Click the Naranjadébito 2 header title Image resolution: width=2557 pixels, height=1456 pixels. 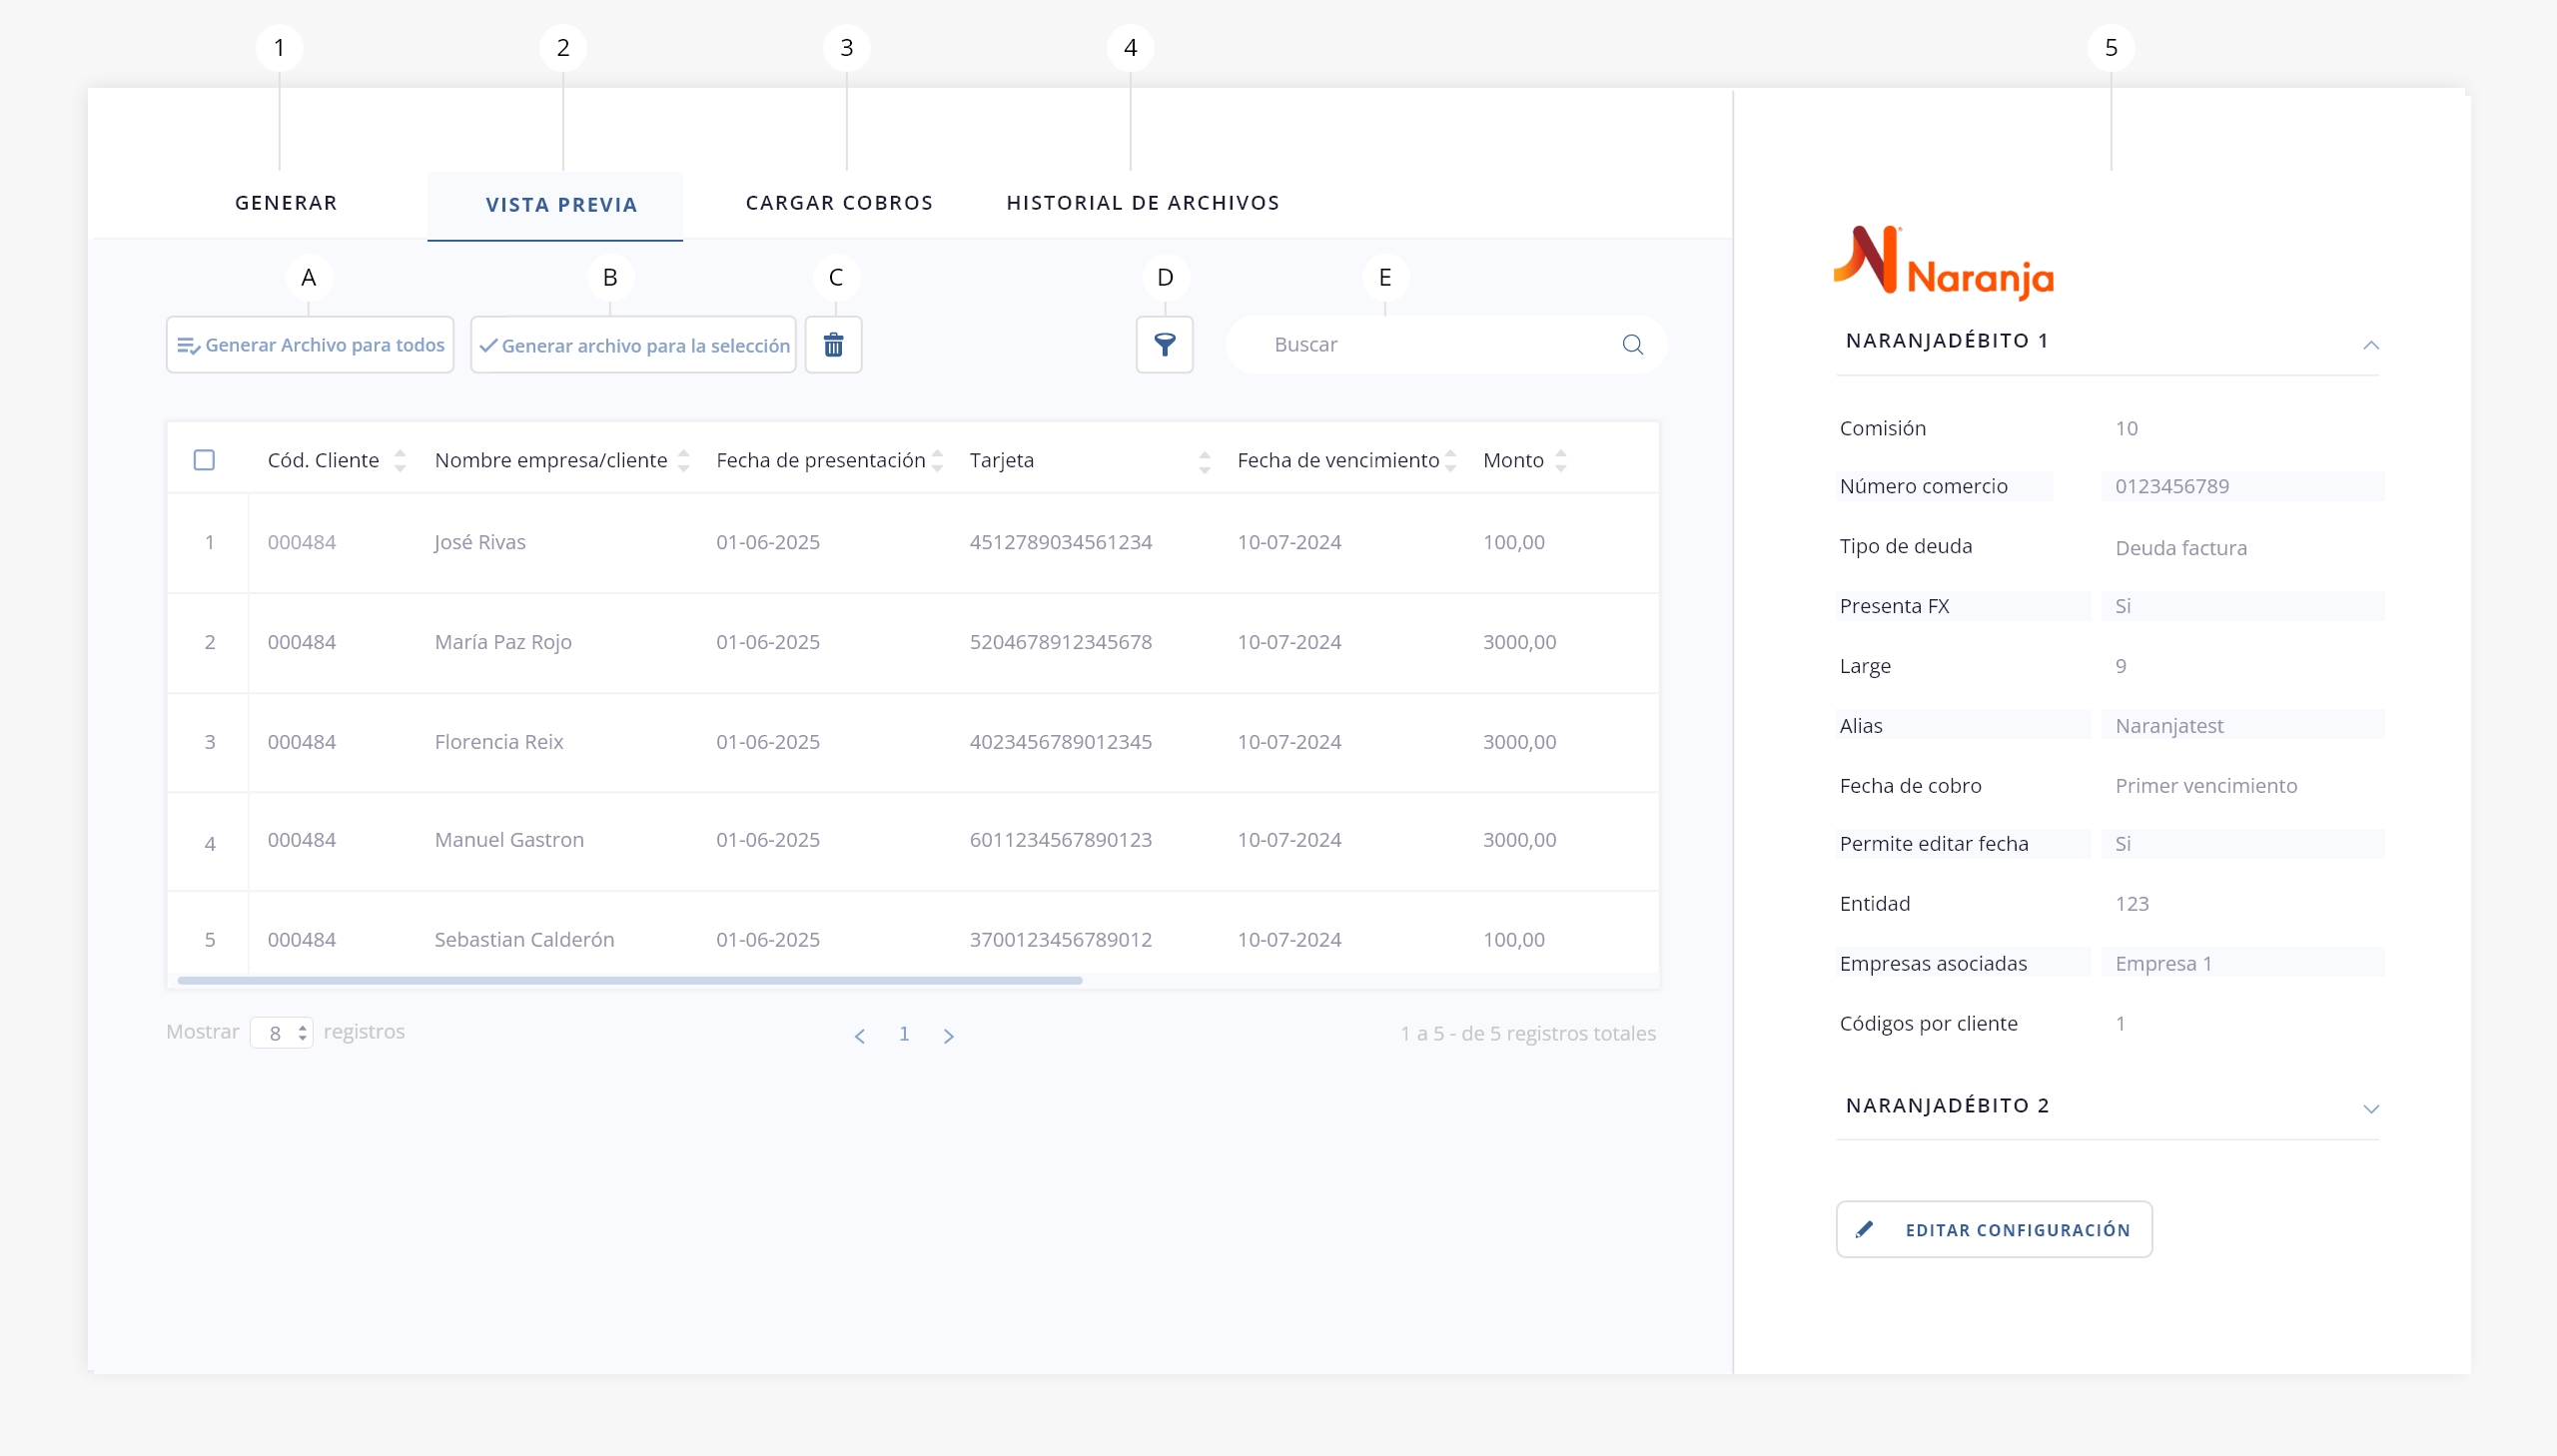(x=1947, y=1105)
